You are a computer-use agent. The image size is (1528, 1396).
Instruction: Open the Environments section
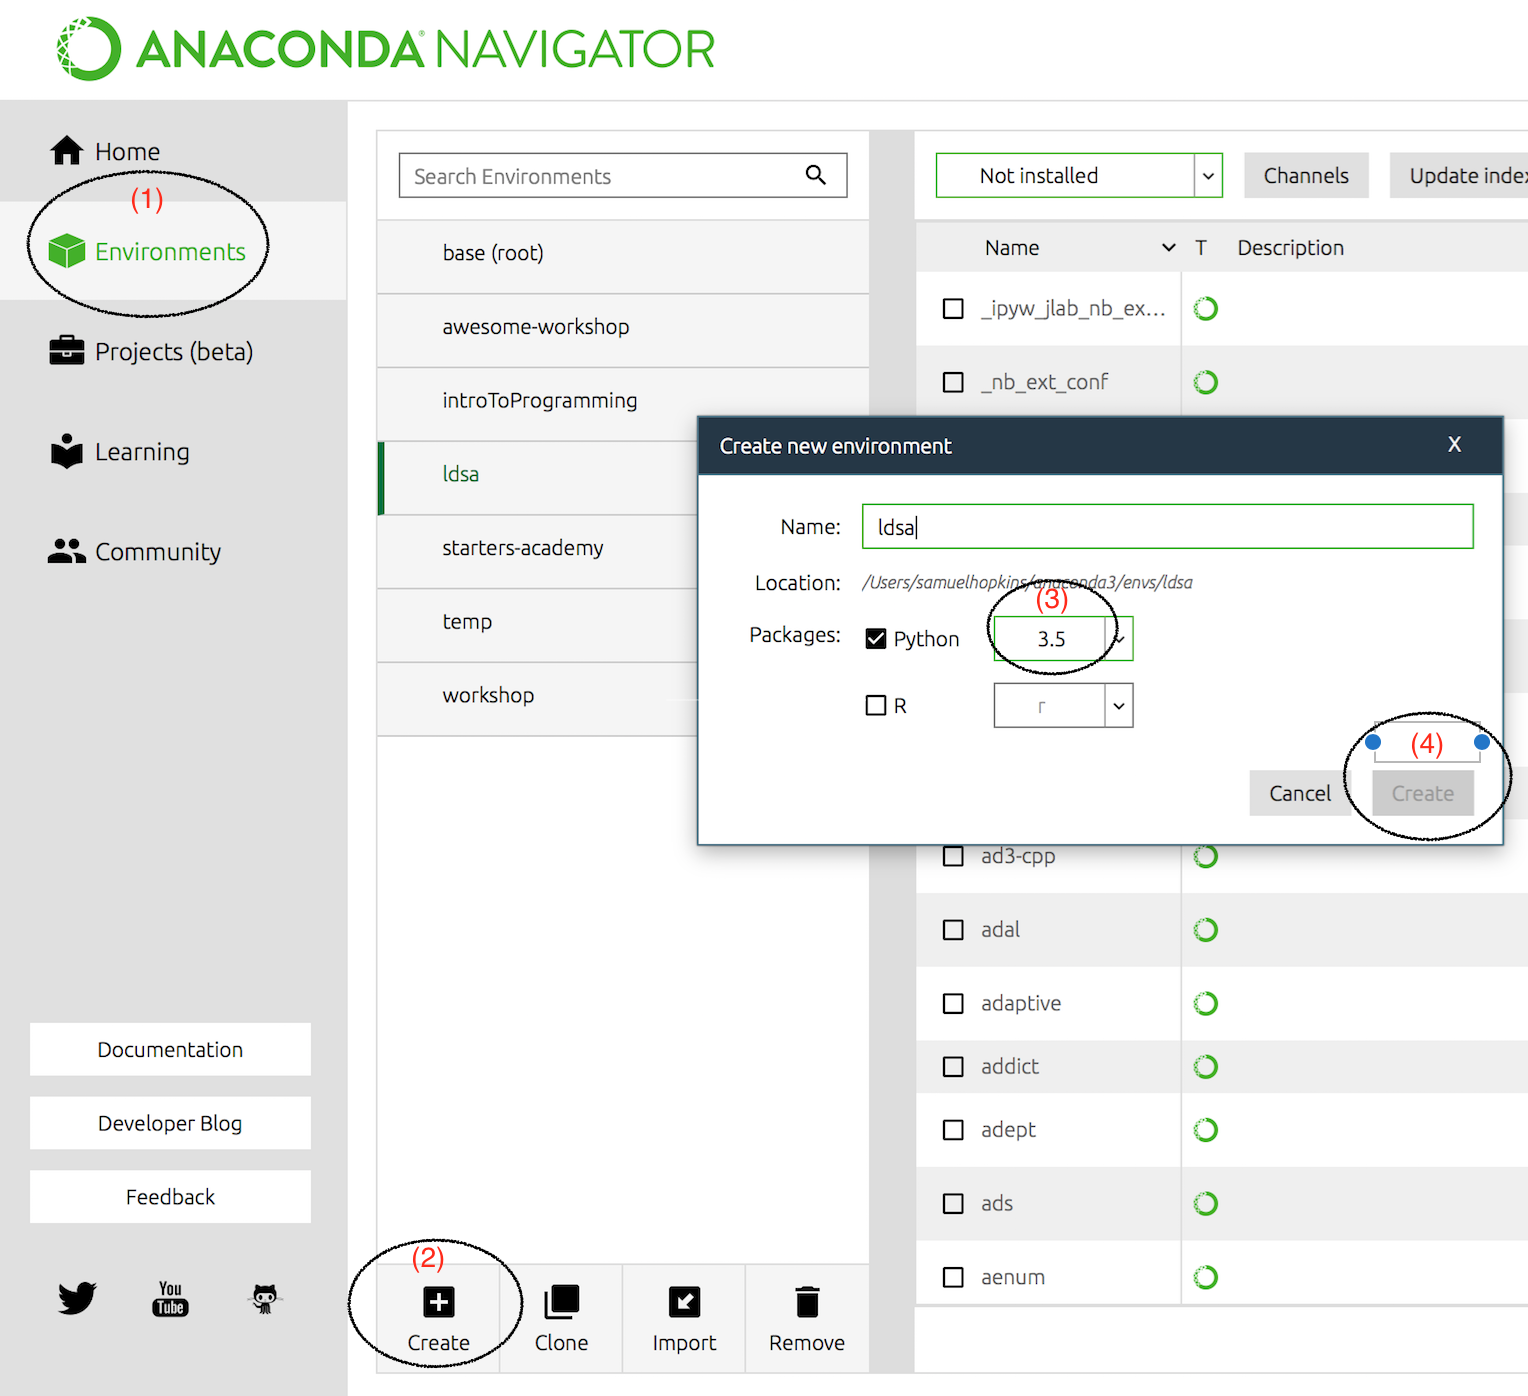pyautogui.click(x=147, y=251)
